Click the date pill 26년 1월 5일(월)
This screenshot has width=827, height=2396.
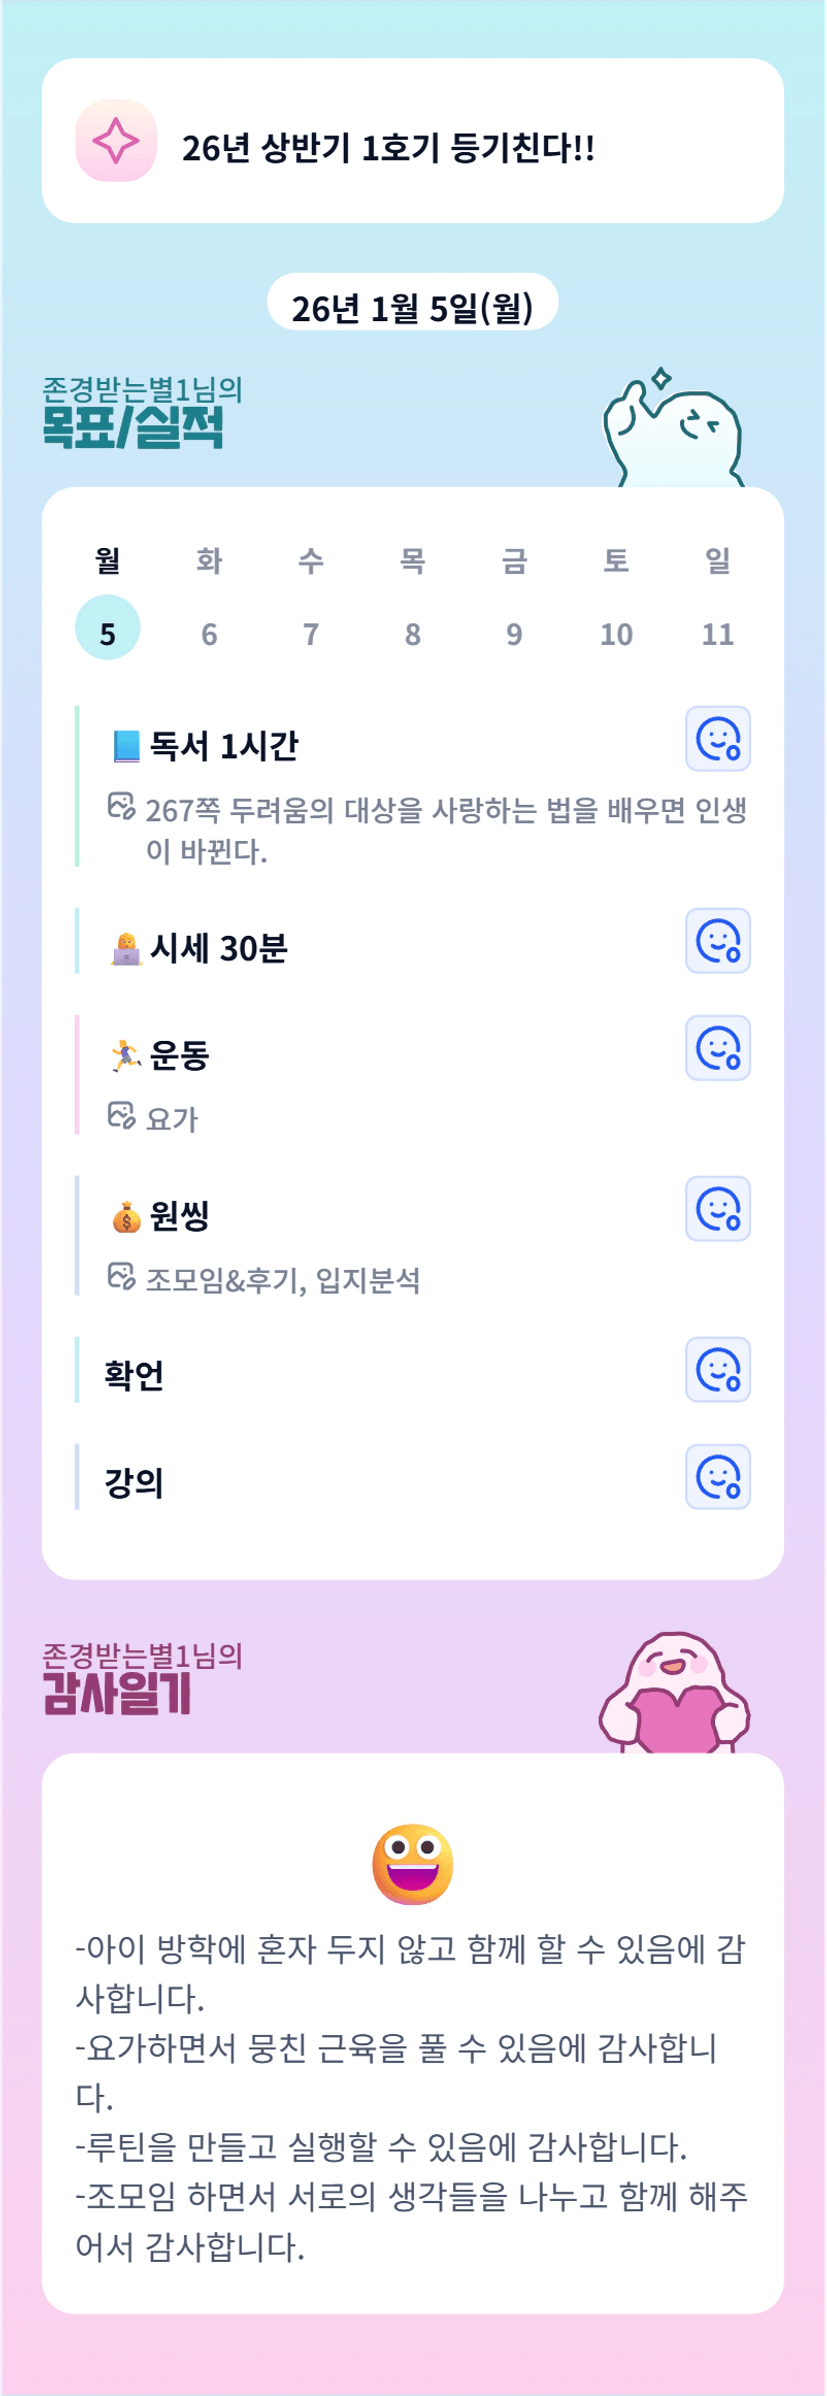[412, 307]
